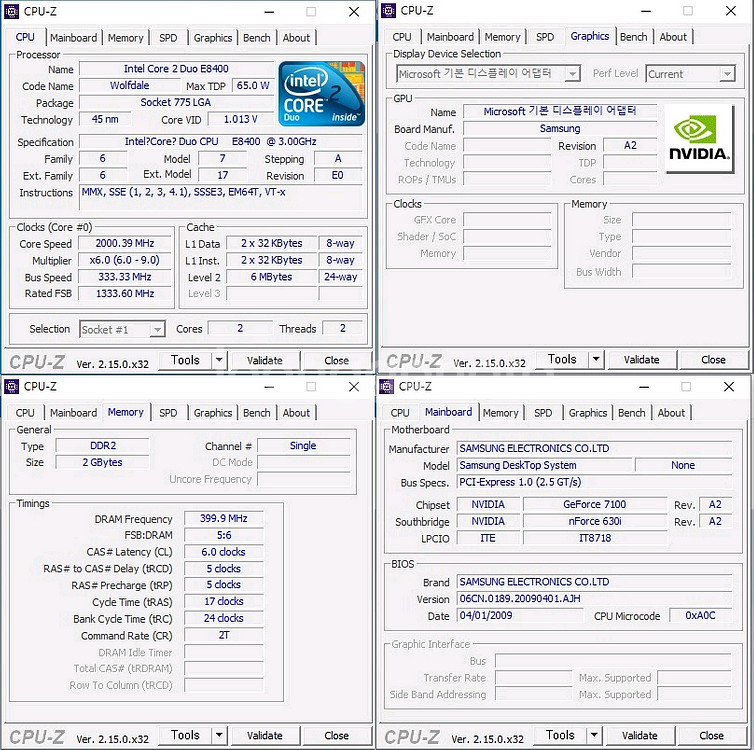
Task: Expand the Tools arrow in the memory timings window
Action: pos(220,735)
